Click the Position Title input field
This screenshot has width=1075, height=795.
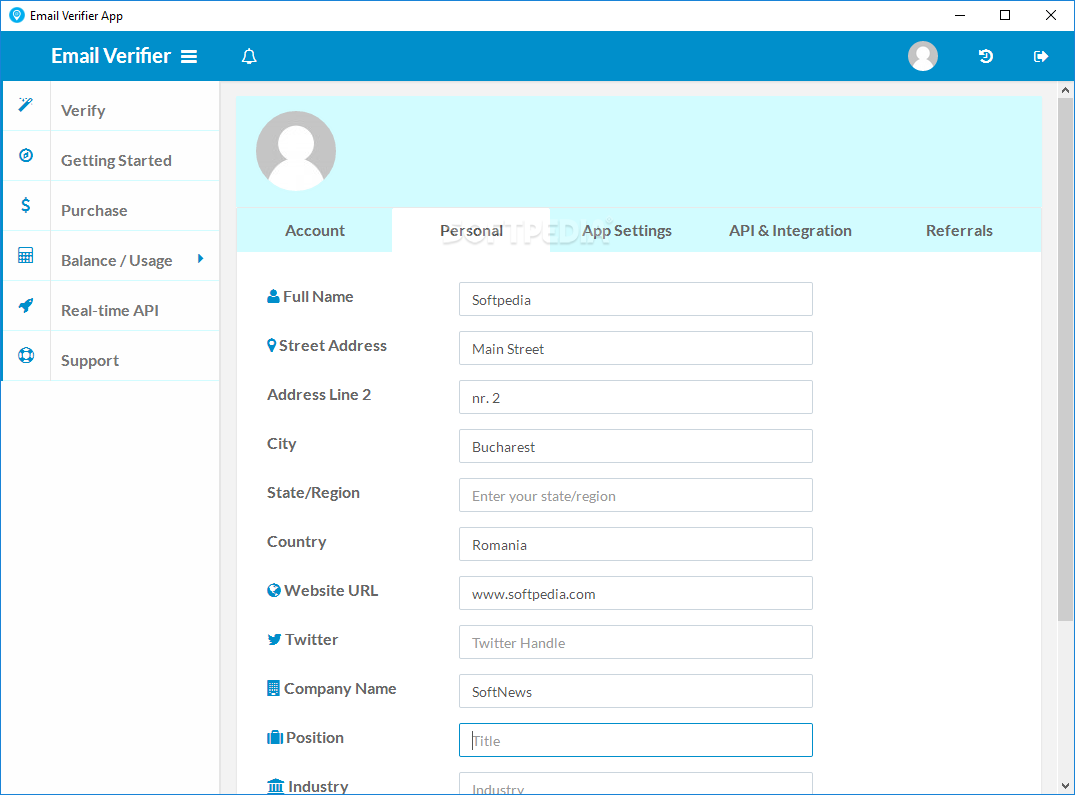click(x=636, y=740)
